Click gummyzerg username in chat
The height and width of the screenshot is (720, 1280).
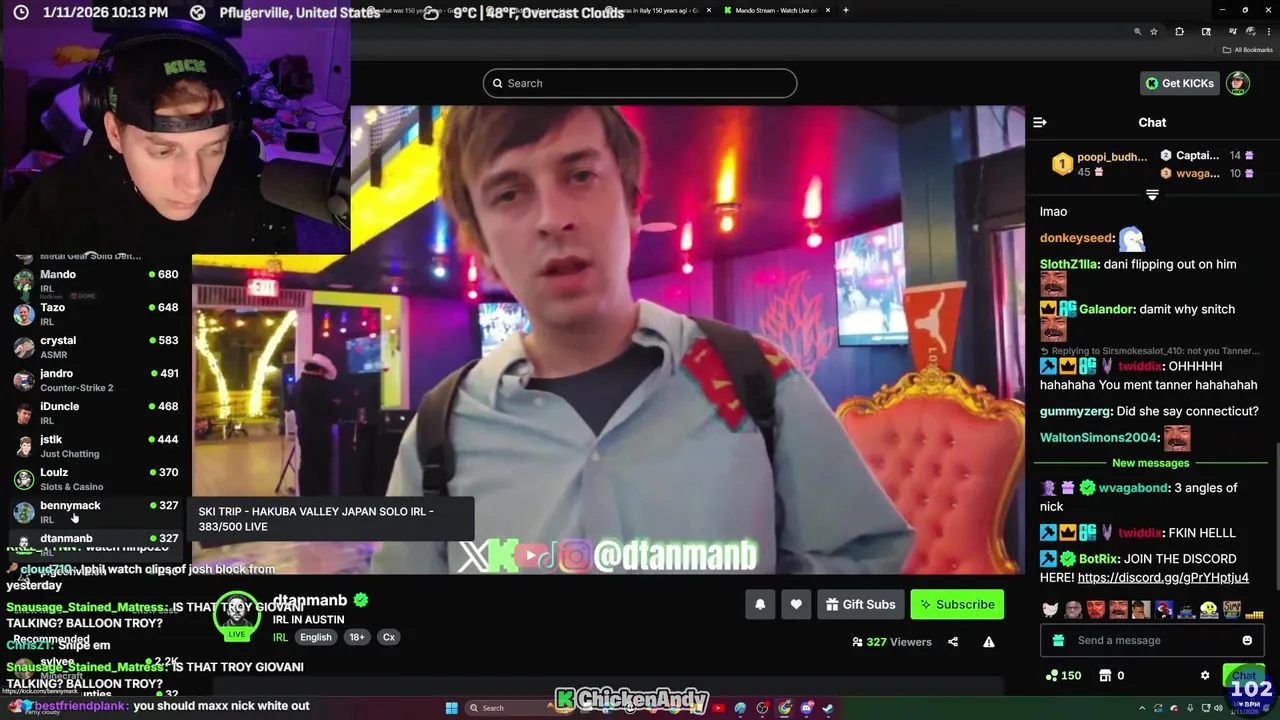[1075, 411]
